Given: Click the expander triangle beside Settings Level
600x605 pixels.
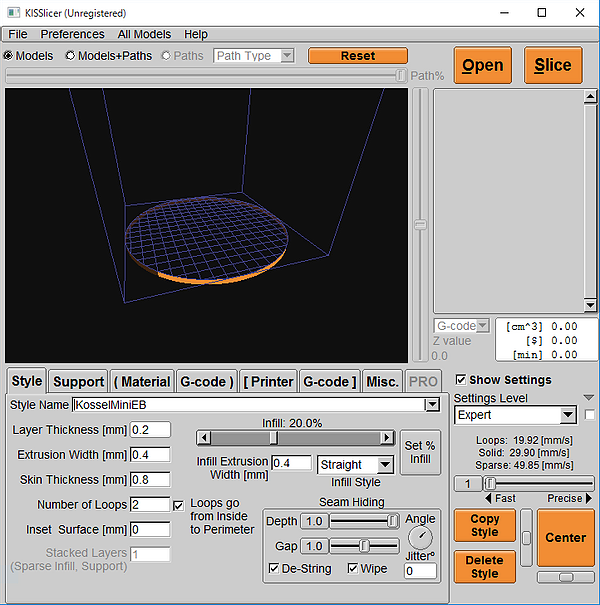Looking at the screenshot, I should pos(588,397).
